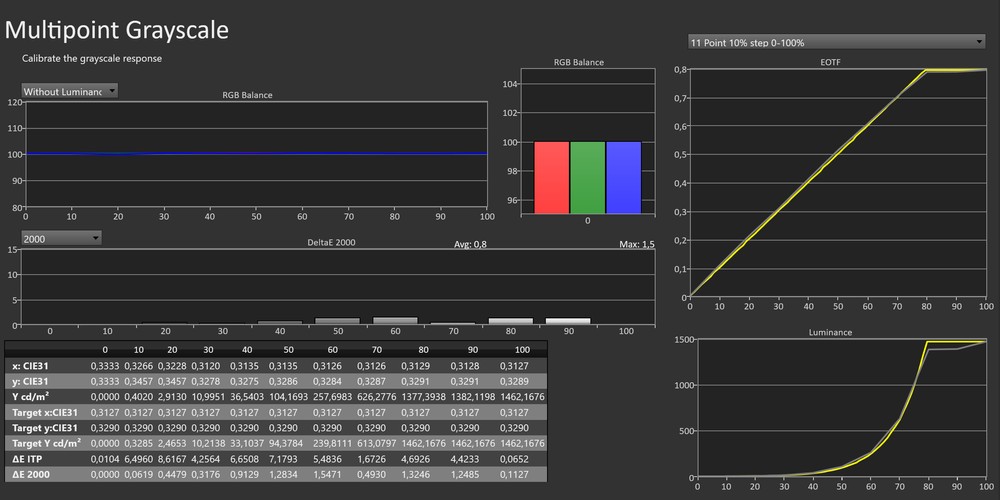Select the DeltaE bar at 80 percent
The height and width of the screenshot is (500, 1000).
510,321
